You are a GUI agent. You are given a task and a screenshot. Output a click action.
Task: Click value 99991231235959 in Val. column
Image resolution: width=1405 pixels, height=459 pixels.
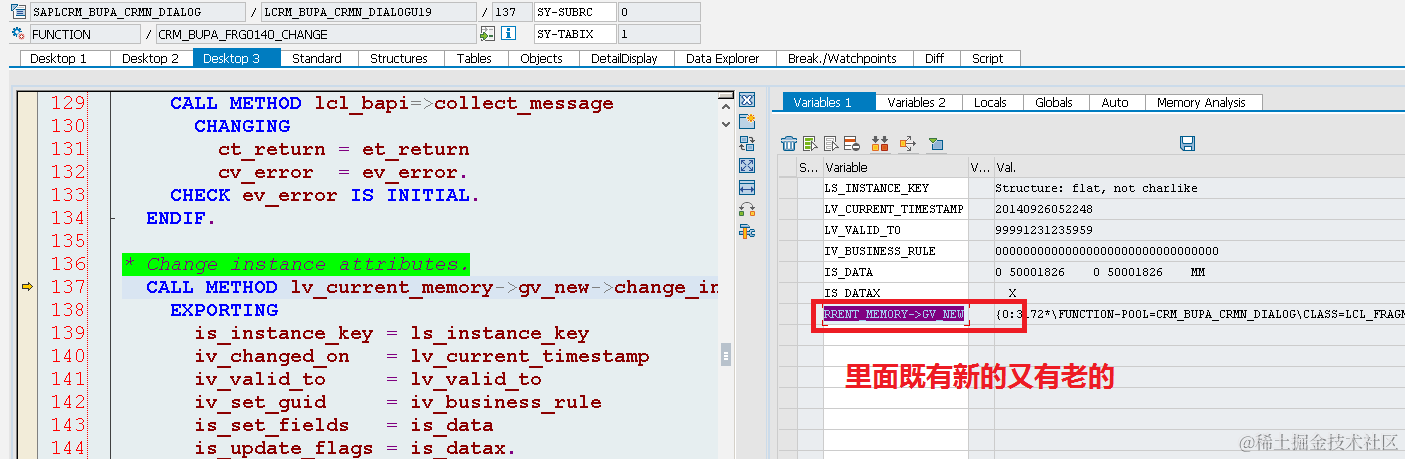pyautogui.click(x=1044, y=230)
